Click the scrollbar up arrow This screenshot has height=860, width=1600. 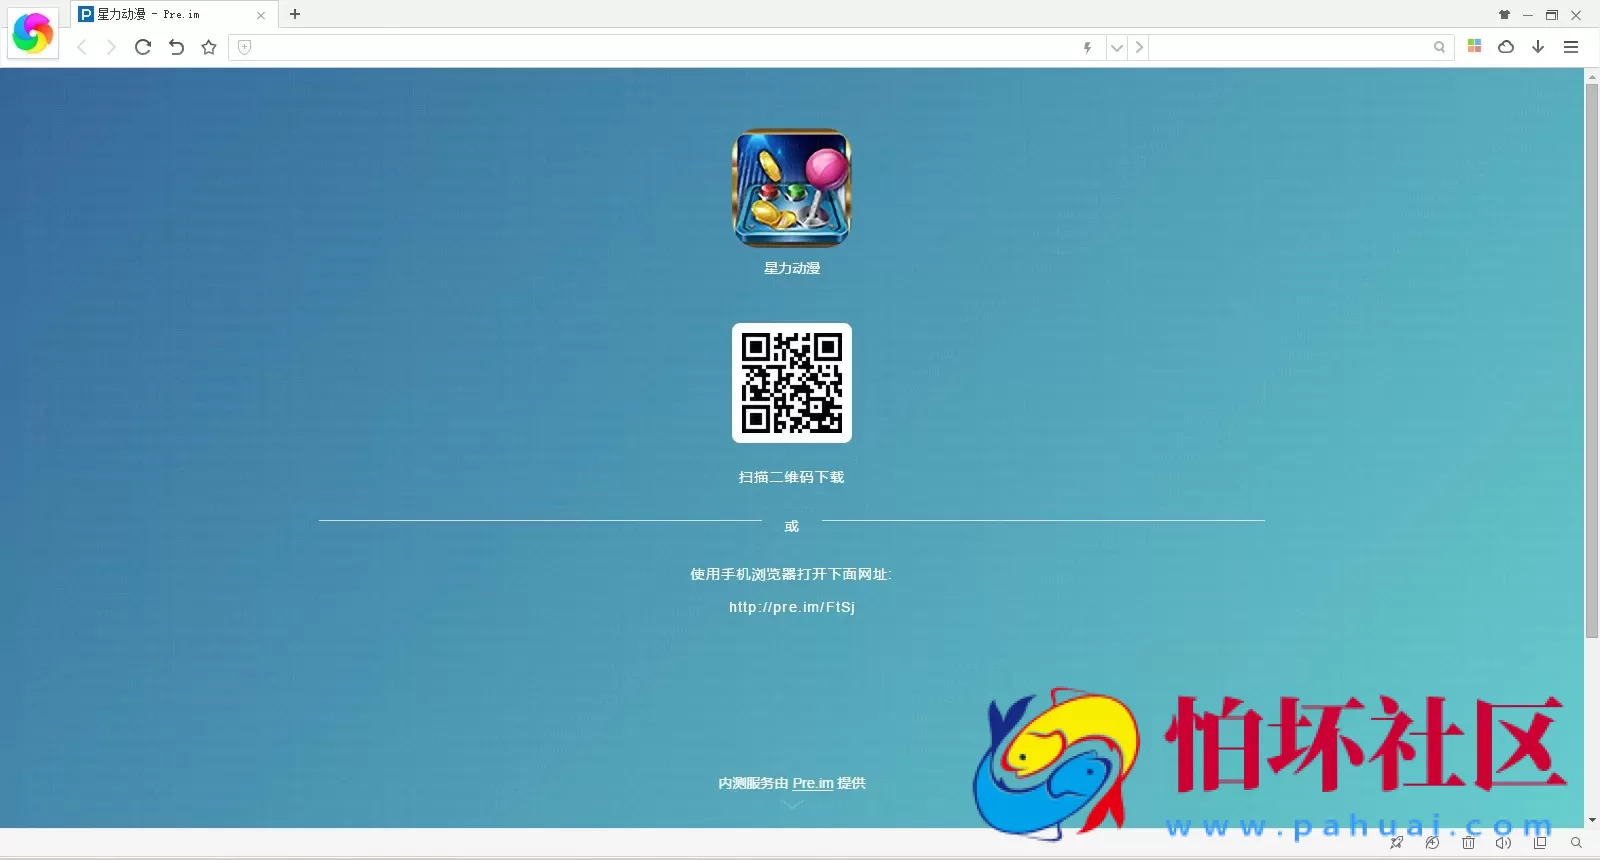click(1592, 76)
